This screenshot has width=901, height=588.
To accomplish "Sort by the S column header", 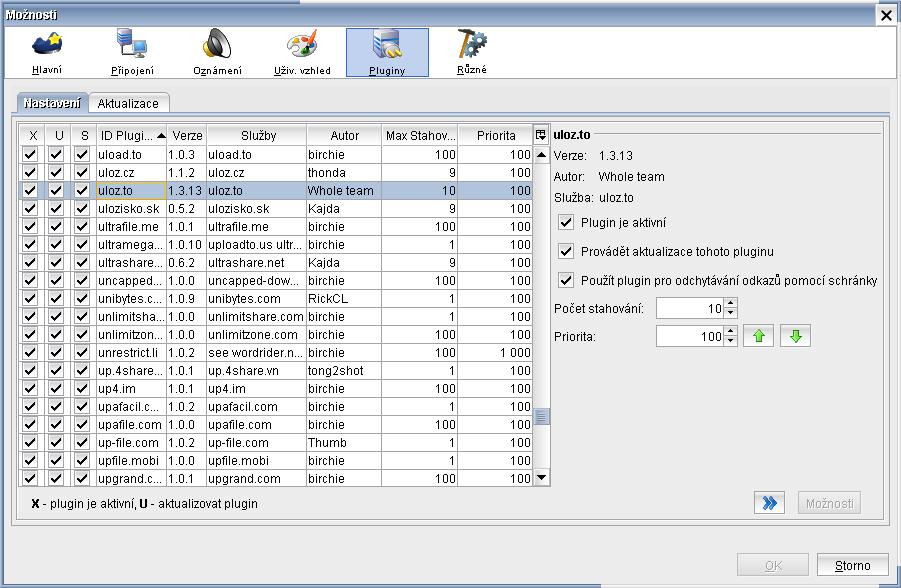I will click(x=84, y=136).
